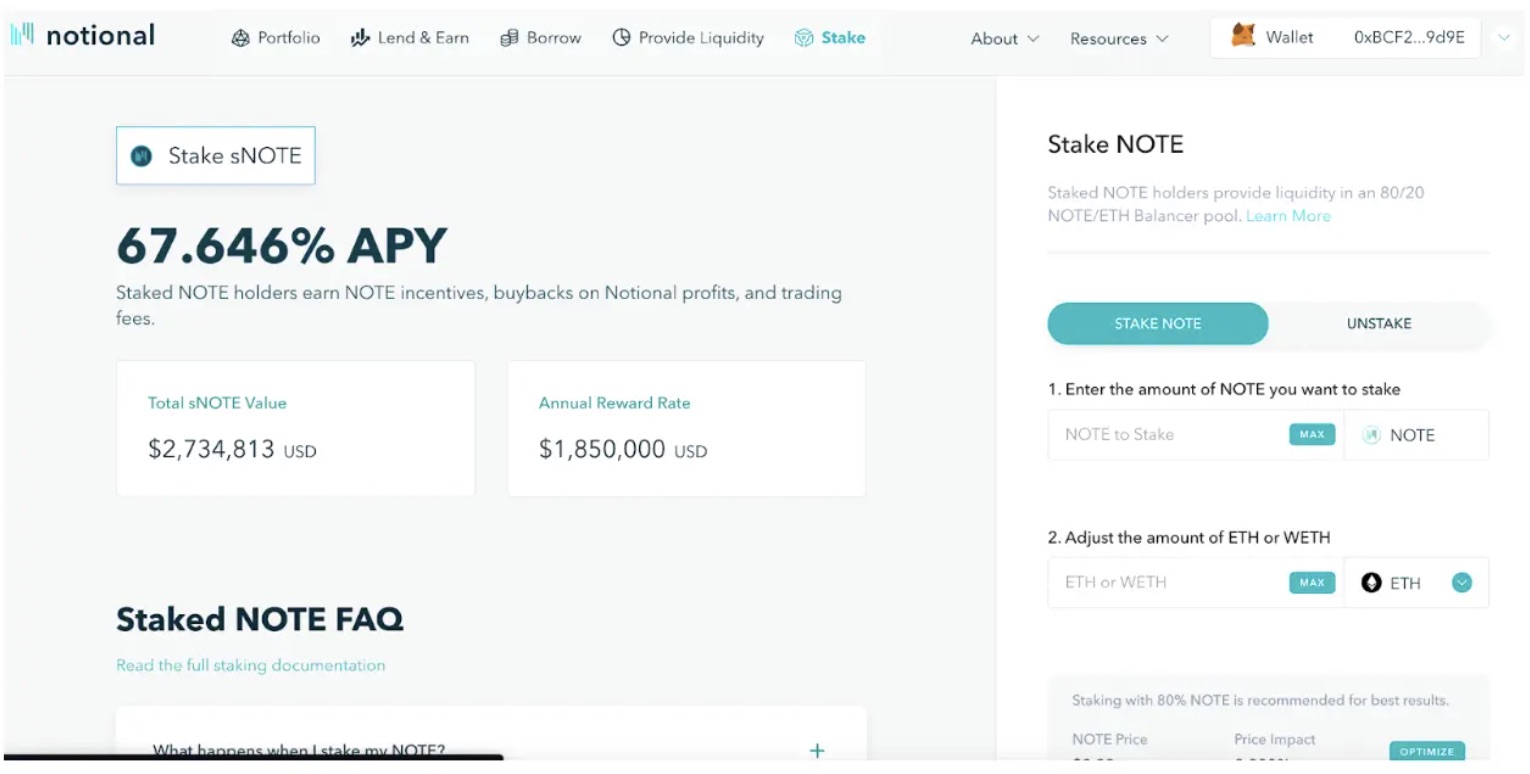Click MAX for NOTE to Stake
The image size is (1530, 774).
tap(1311, 434)
